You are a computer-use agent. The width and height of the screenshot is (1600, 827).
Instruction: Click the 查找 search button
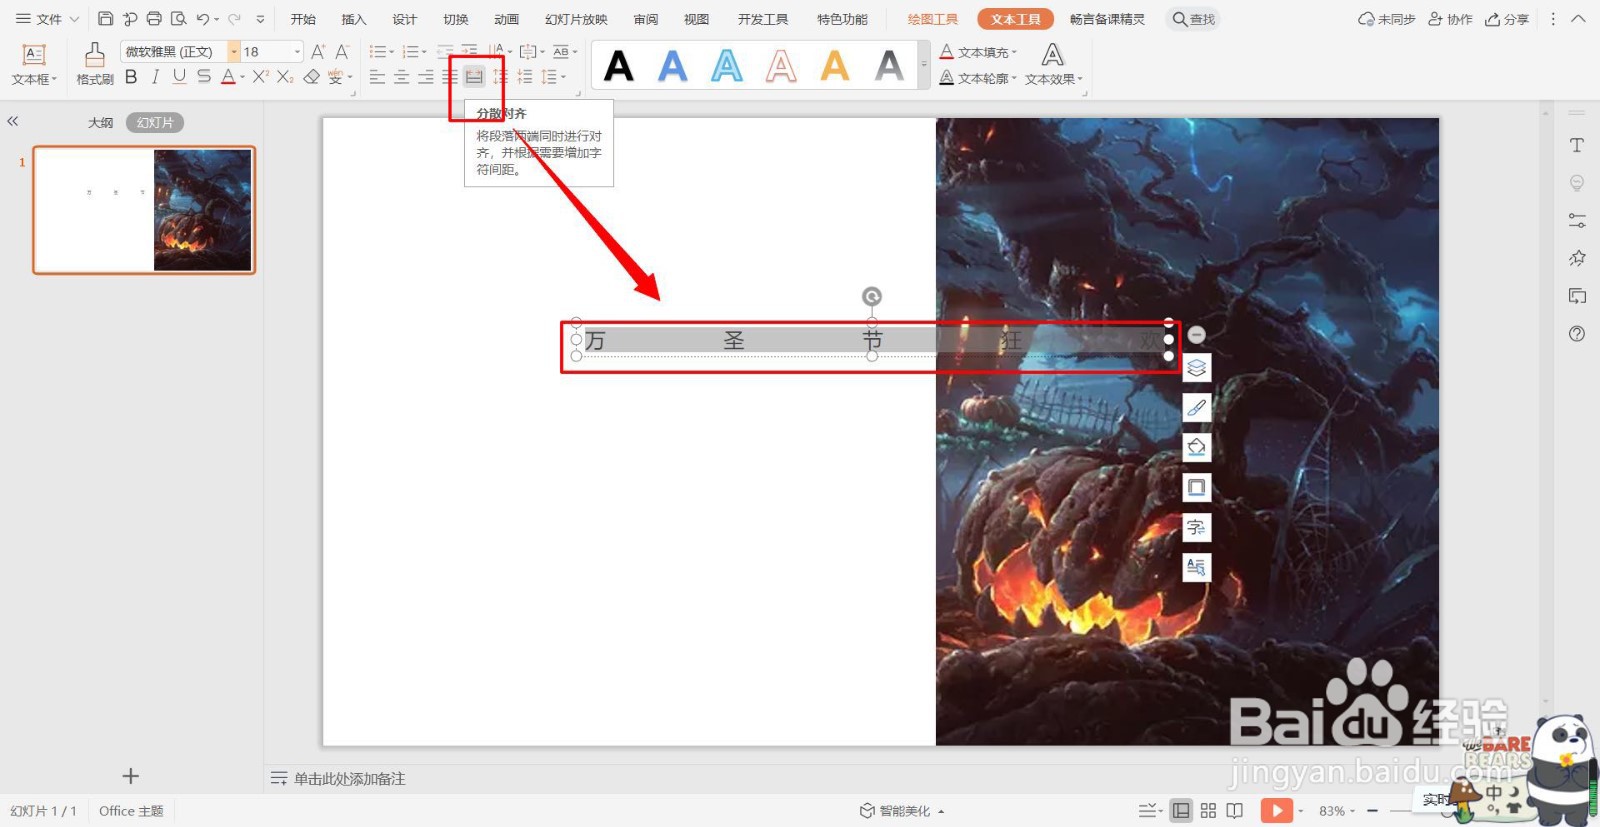point(1194,19)
